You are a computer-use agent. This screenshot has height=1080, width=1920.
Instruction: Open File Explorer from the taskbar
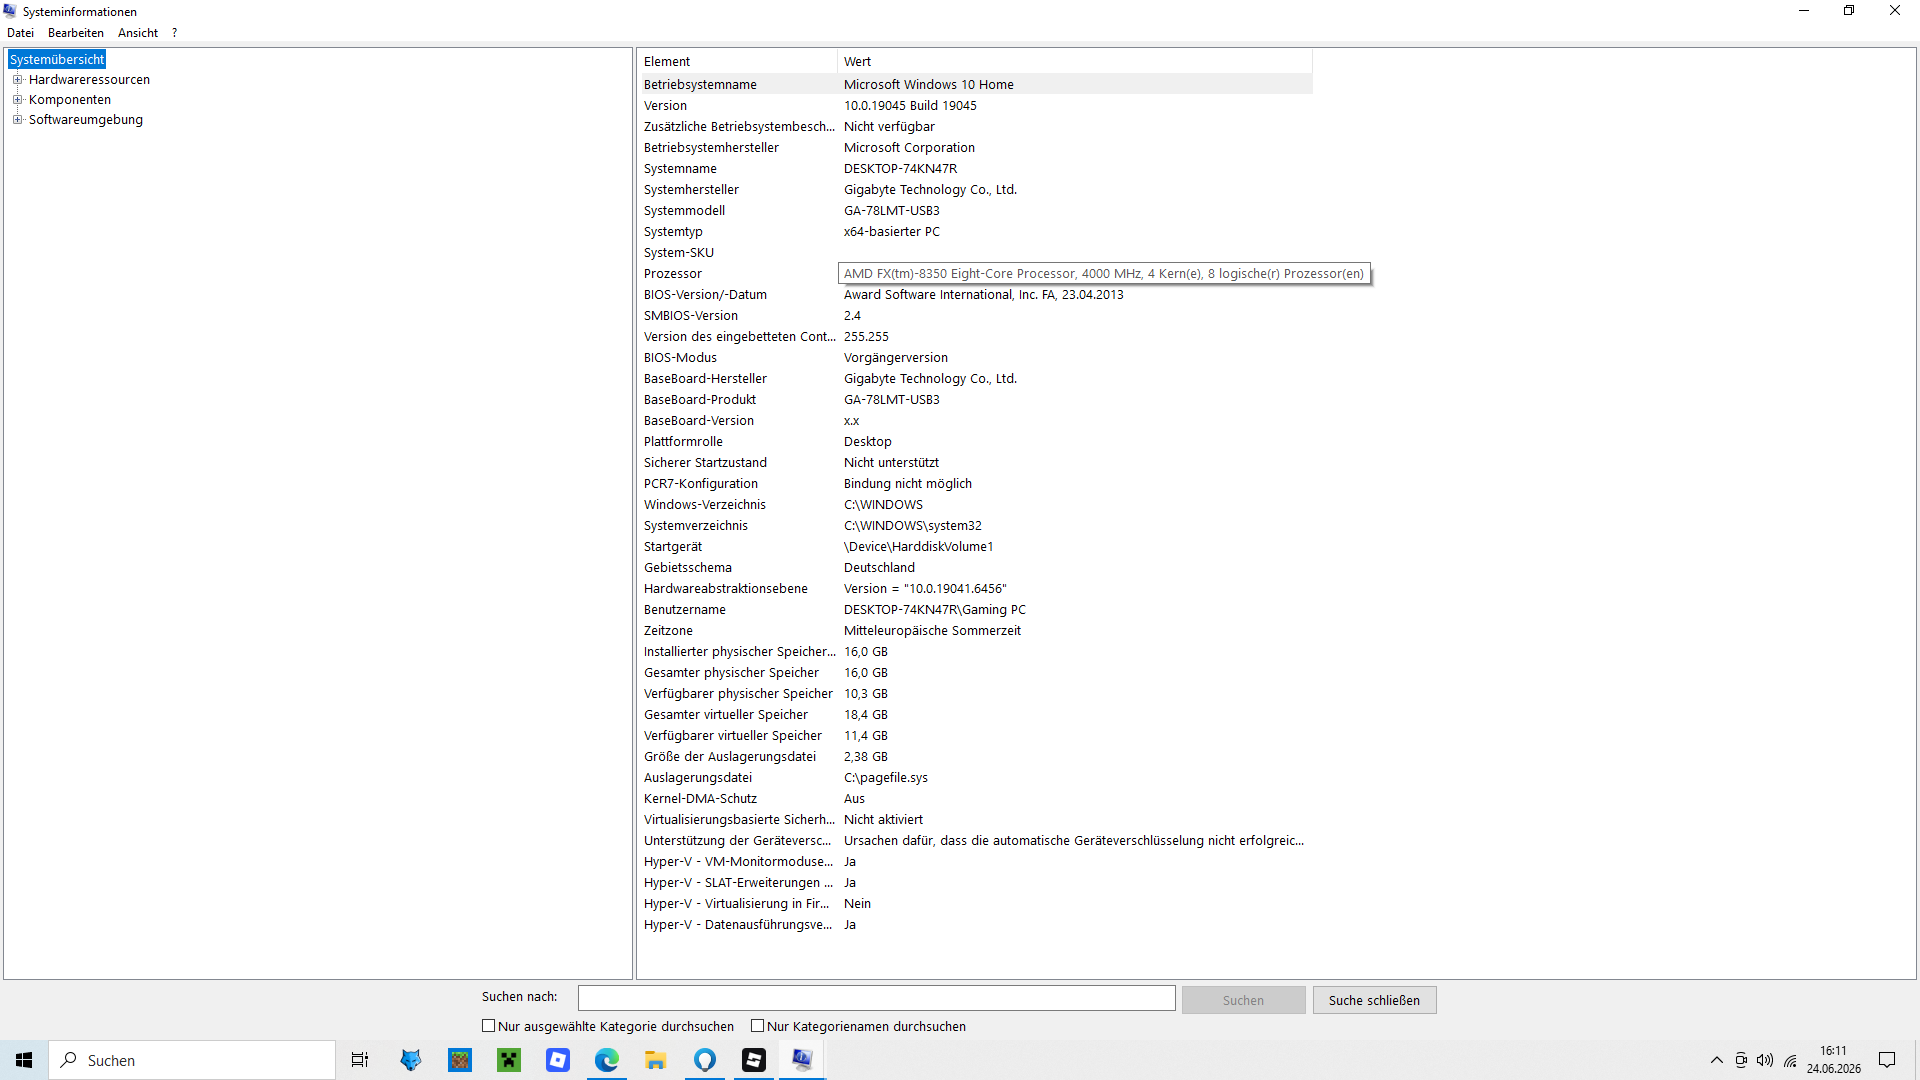(x=656, y=1060)
